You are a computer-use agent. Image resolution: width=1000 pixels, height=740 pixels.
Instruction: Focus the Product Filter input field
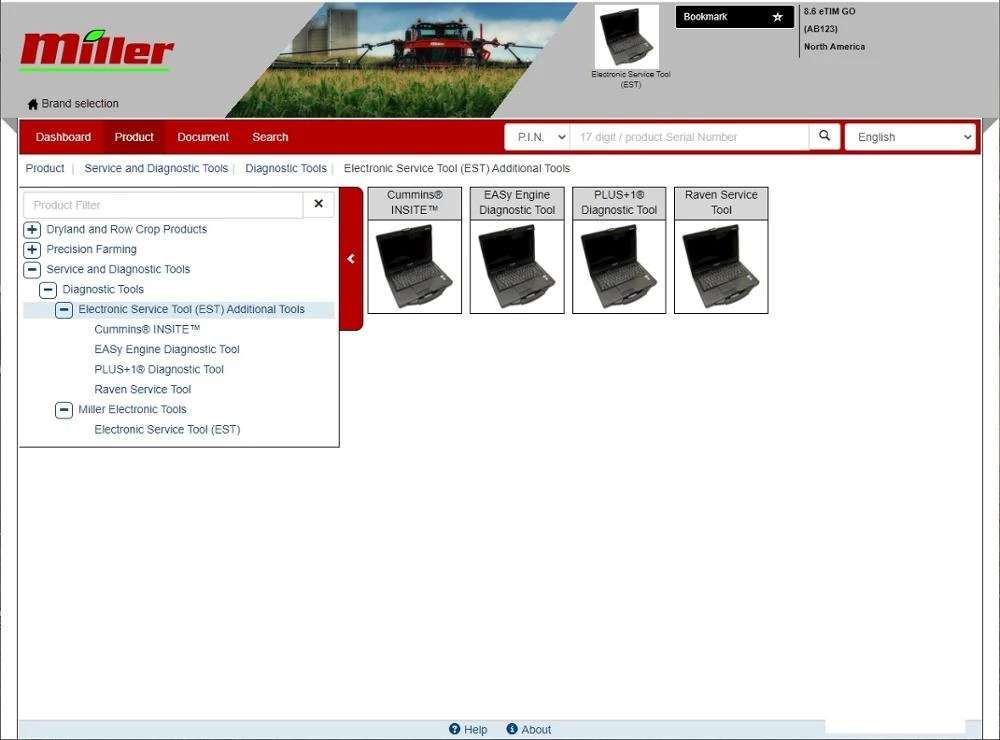pos(163,205)
